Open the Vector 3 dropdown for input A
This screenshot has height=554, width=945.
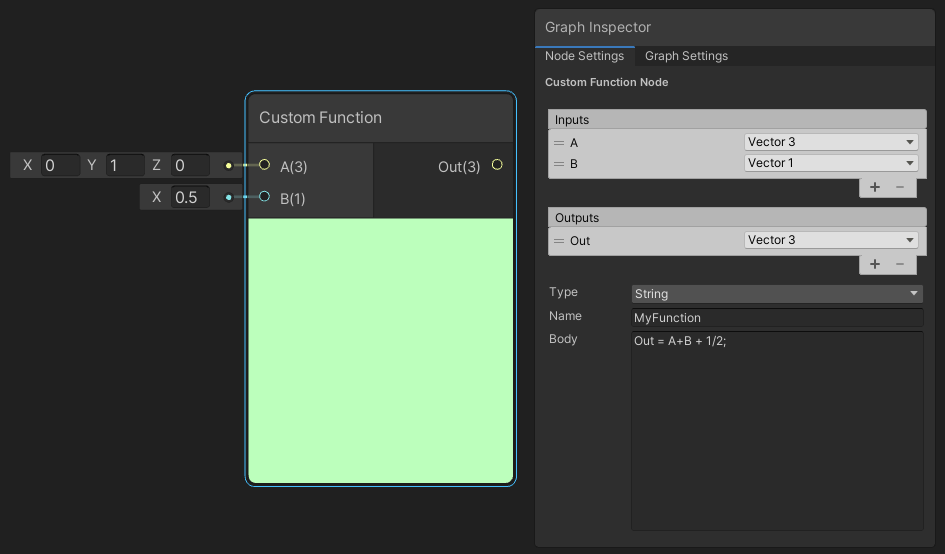830,142
